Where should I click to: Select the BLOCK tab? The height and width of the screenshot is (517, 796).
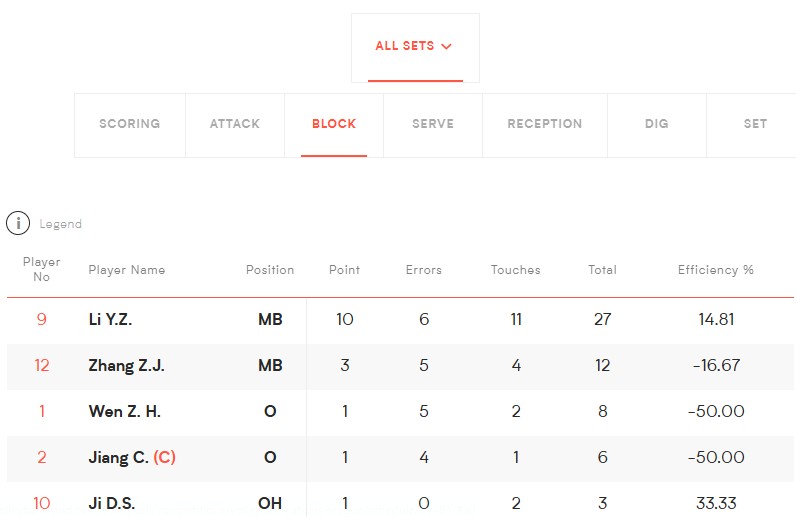[334, 125]
